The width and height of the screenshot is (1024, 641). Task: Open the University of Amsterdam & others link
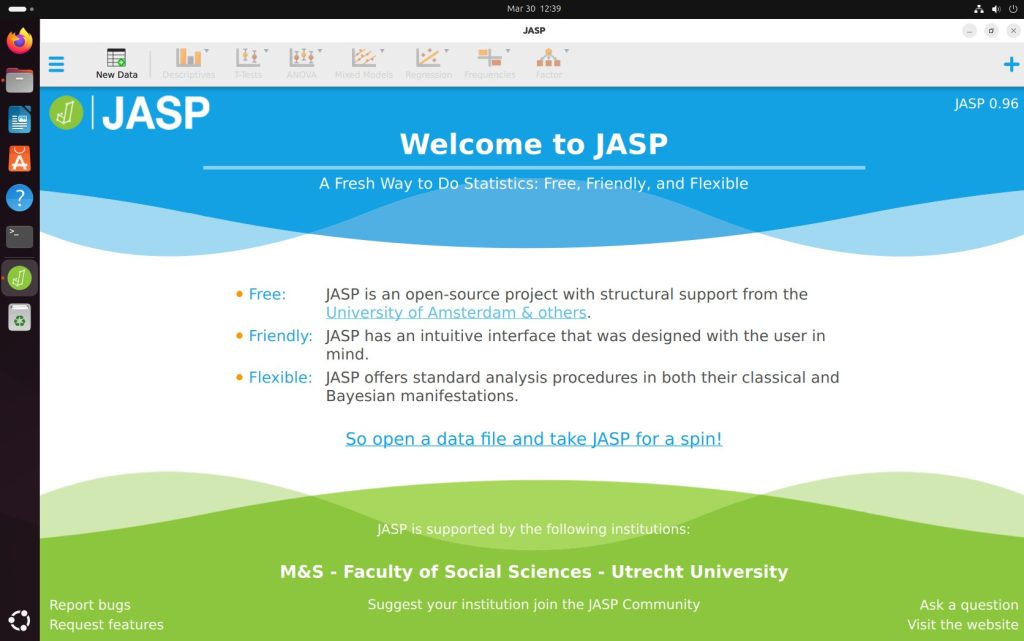pos(456,313)
